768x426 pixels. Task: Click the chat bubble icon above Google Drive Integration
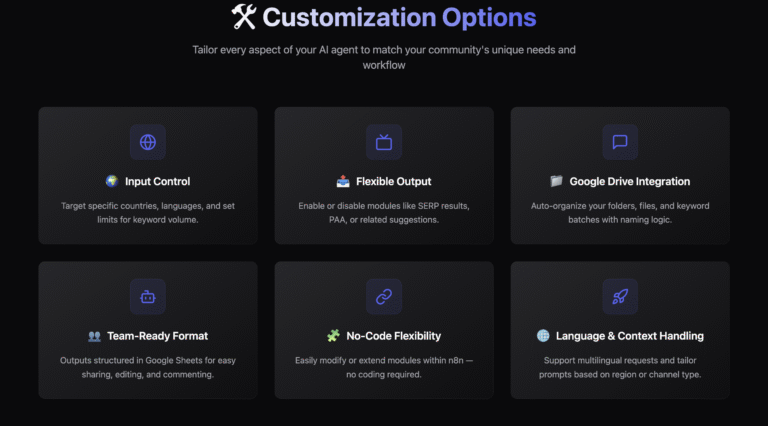(620, 142)
